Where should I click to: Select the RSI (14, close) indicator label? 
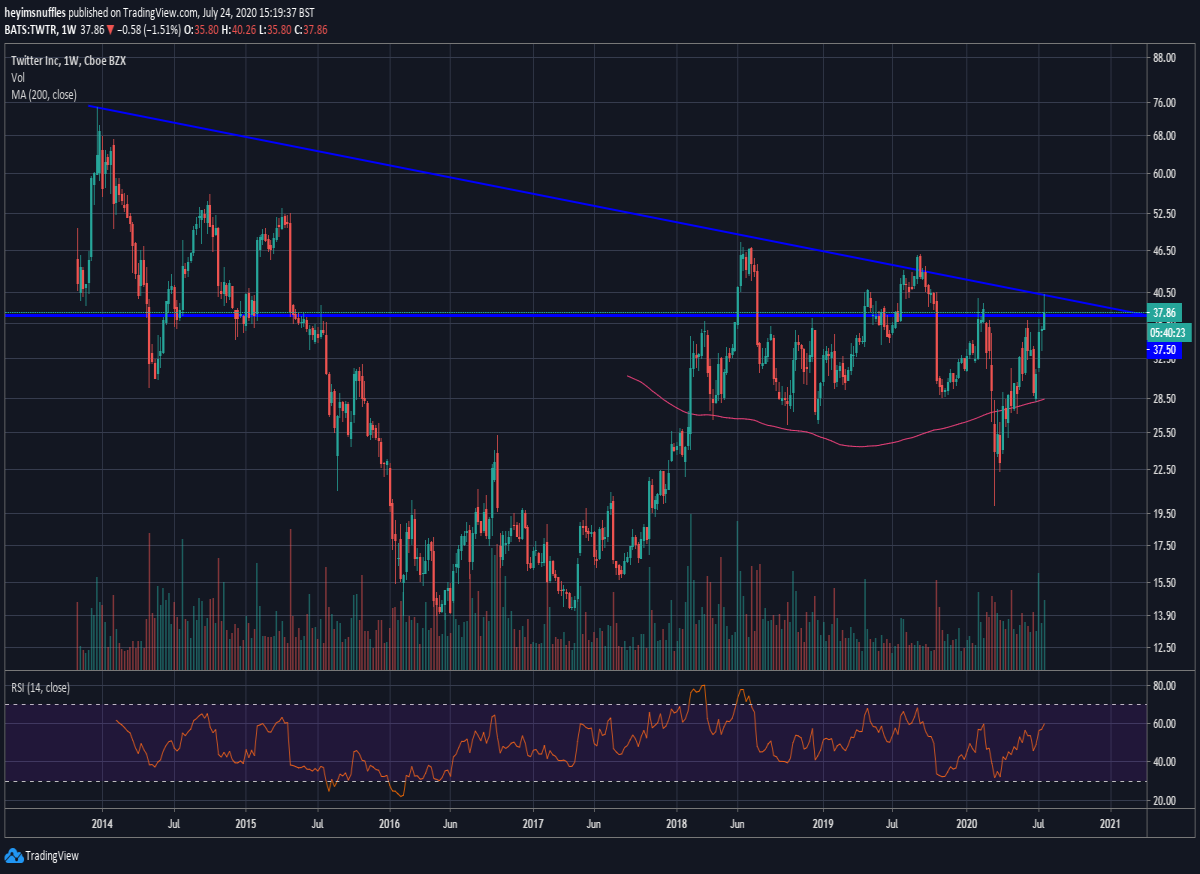click(x=41, y=687)
